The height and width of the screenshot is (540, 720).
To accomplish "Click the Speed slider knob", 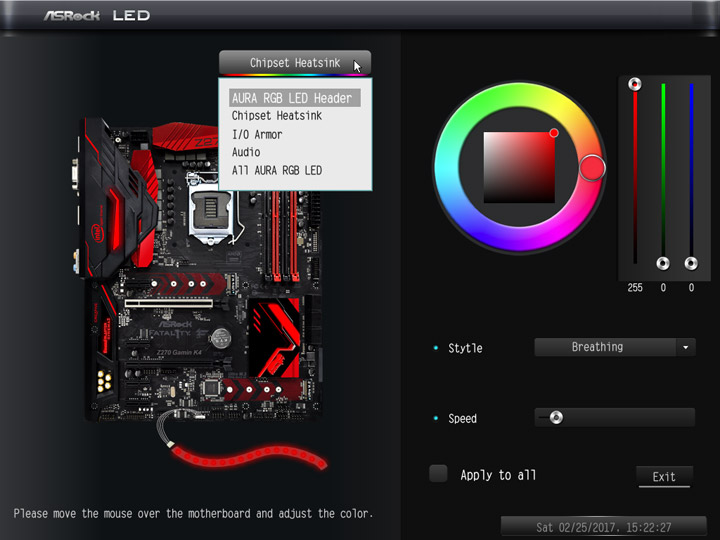I will coord(556,417).
